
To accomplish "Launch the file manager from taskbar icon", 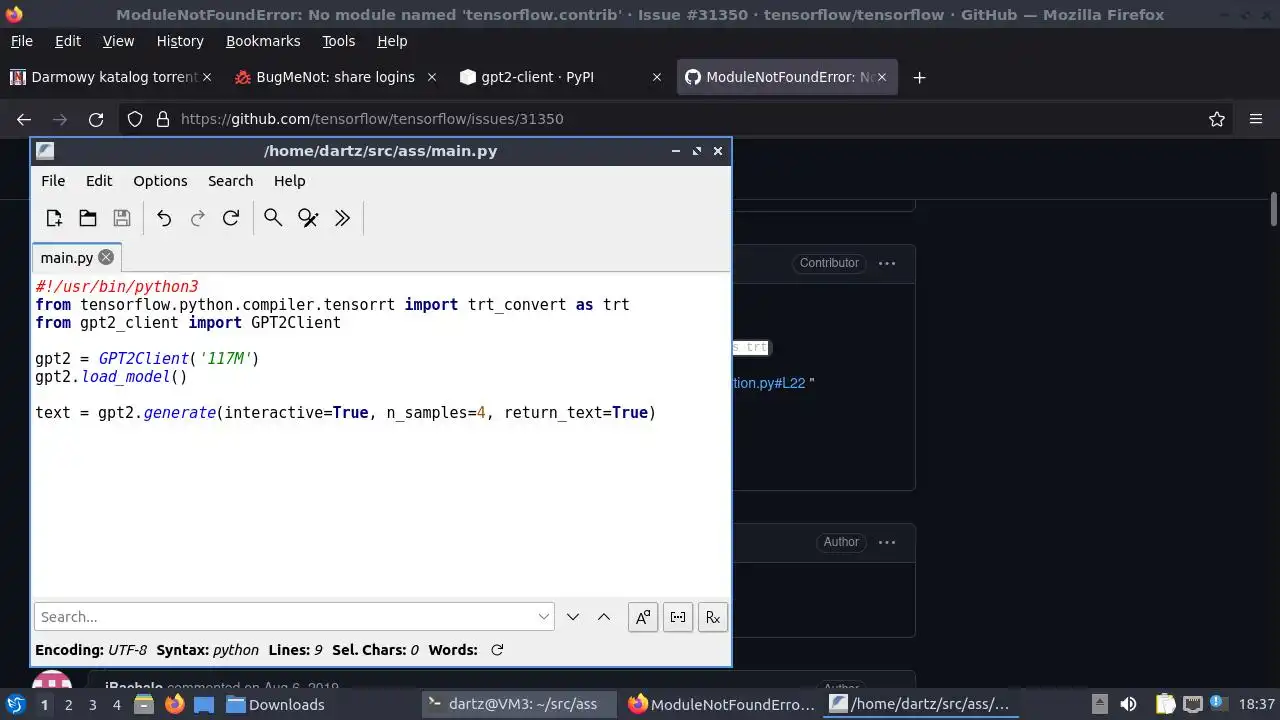I will pos(144,704).
